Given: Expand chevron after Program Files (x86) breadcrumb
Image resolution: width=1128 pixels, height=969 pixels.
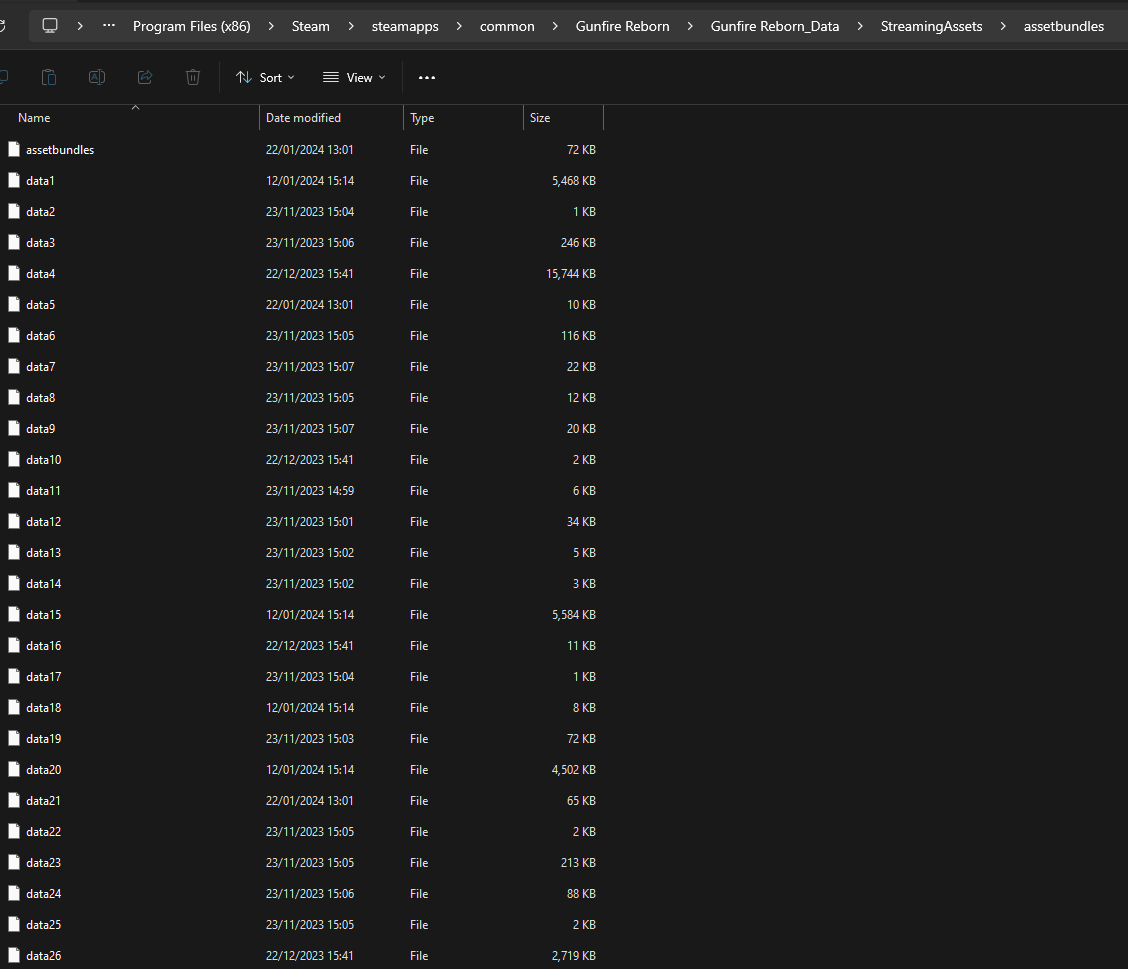Looking at the screenshot, I should pos(271,26).
